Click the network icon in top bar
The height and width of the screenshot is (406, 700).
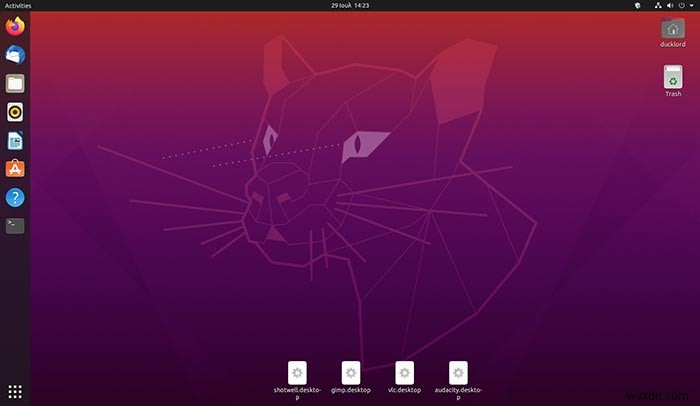658,5
